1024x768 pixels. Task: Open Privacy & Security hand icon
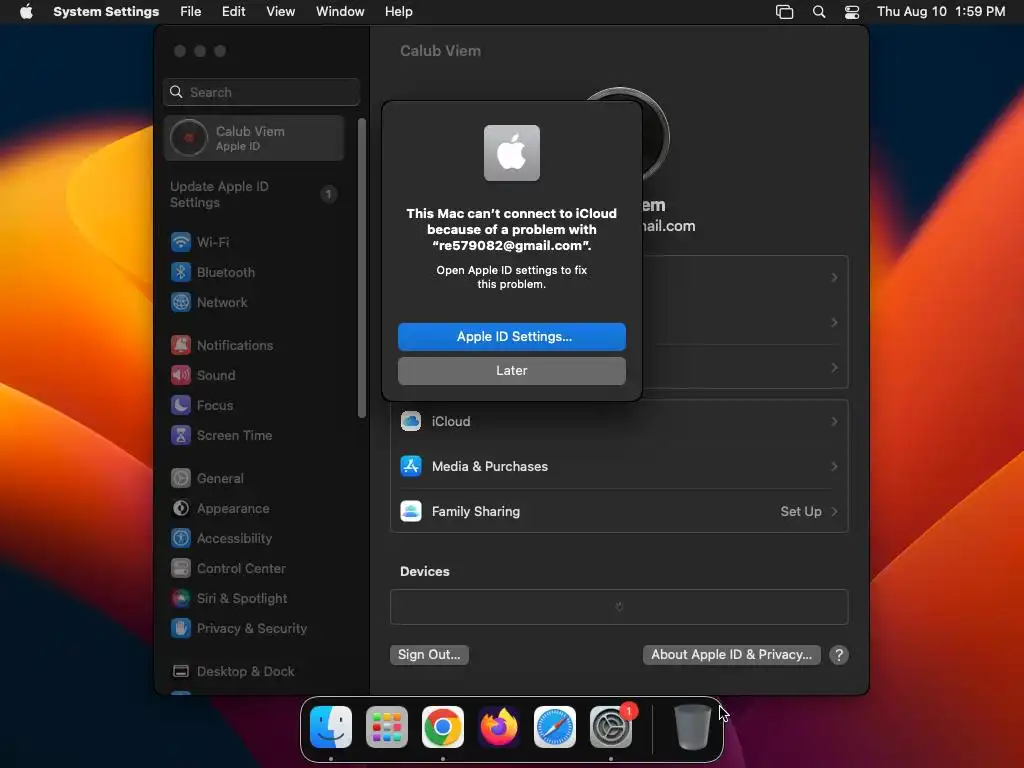click(181, 628)
